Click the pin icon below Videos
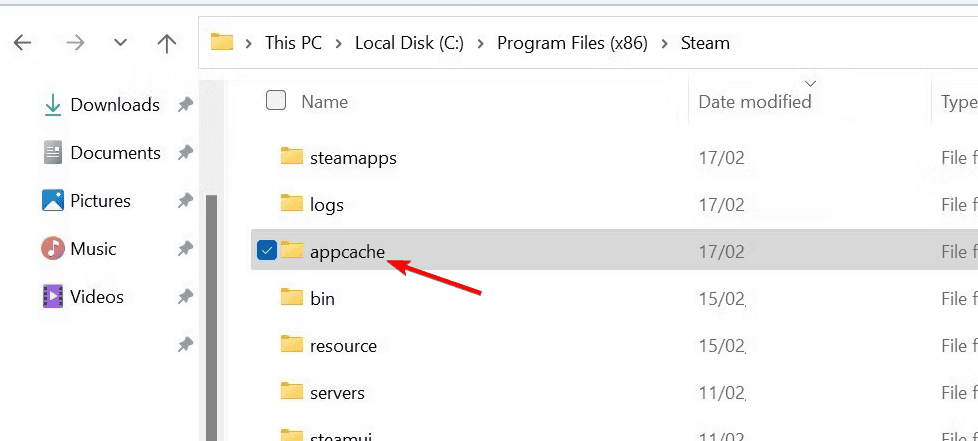The height and width of the screenshot is (441, 978). coord(185,344)
